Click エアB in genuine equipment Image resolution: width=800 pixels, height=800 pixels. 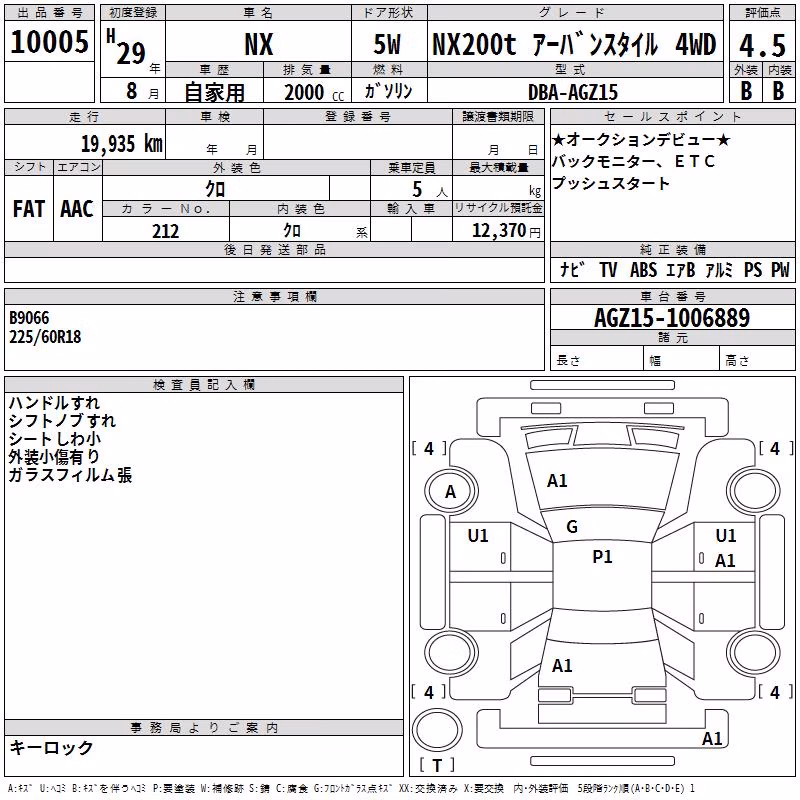click(x=681, y=269)
